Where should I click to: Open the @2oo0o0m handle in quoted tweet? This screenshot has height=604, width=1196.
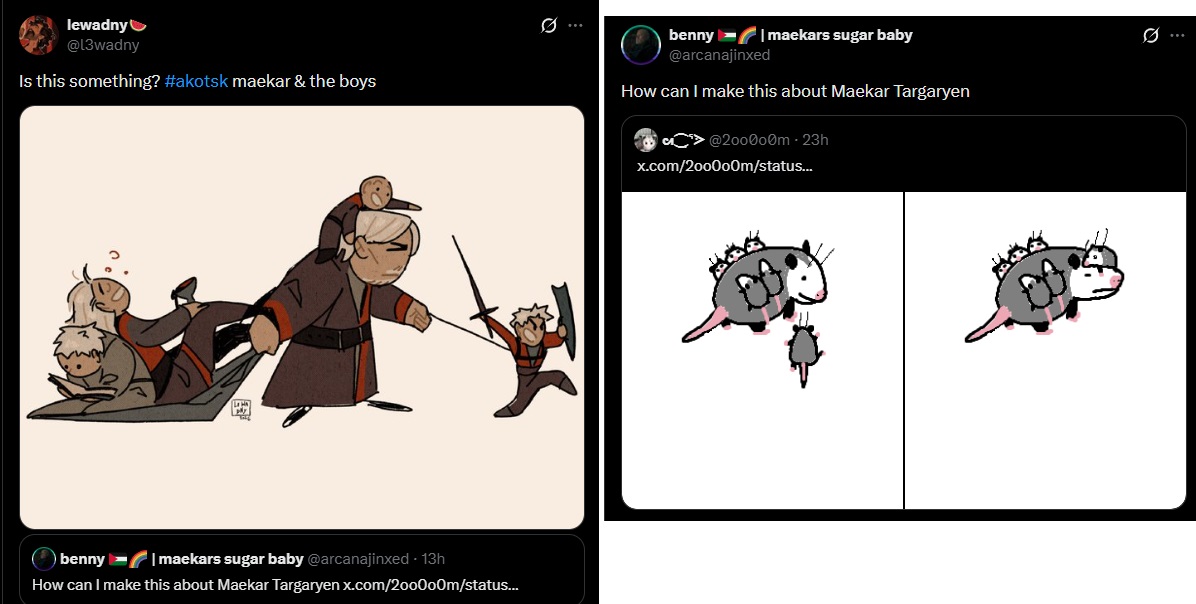coord(749,140)
